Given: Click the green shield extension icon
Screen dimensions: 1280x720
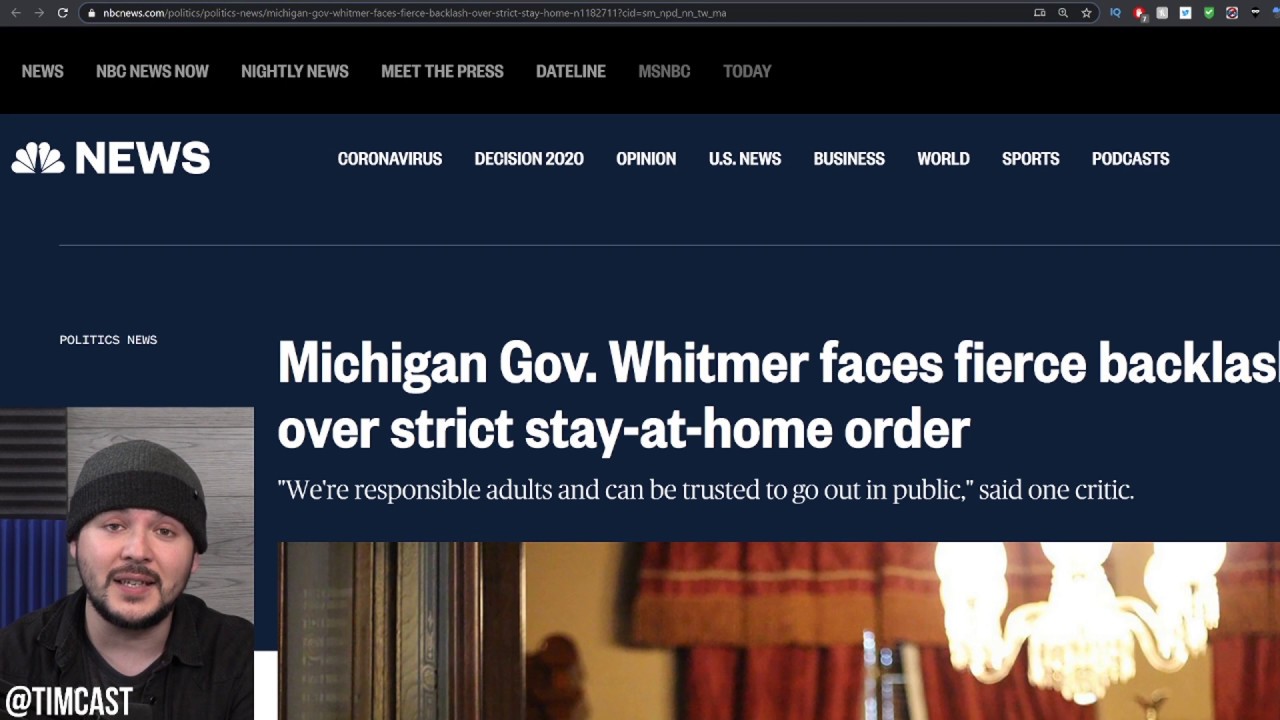Looking at the screenshot, I should pos(1209,13).
